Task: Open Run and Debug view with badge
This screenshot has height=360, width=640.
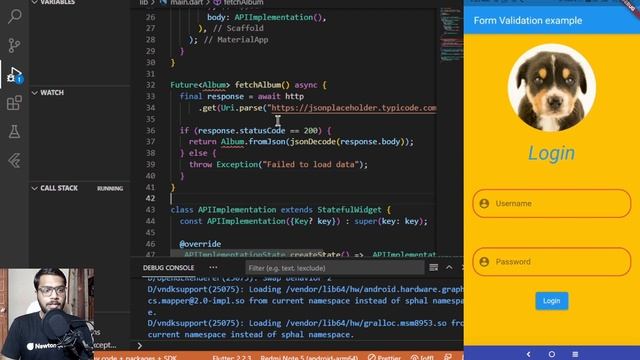Action: pos(15,75)
